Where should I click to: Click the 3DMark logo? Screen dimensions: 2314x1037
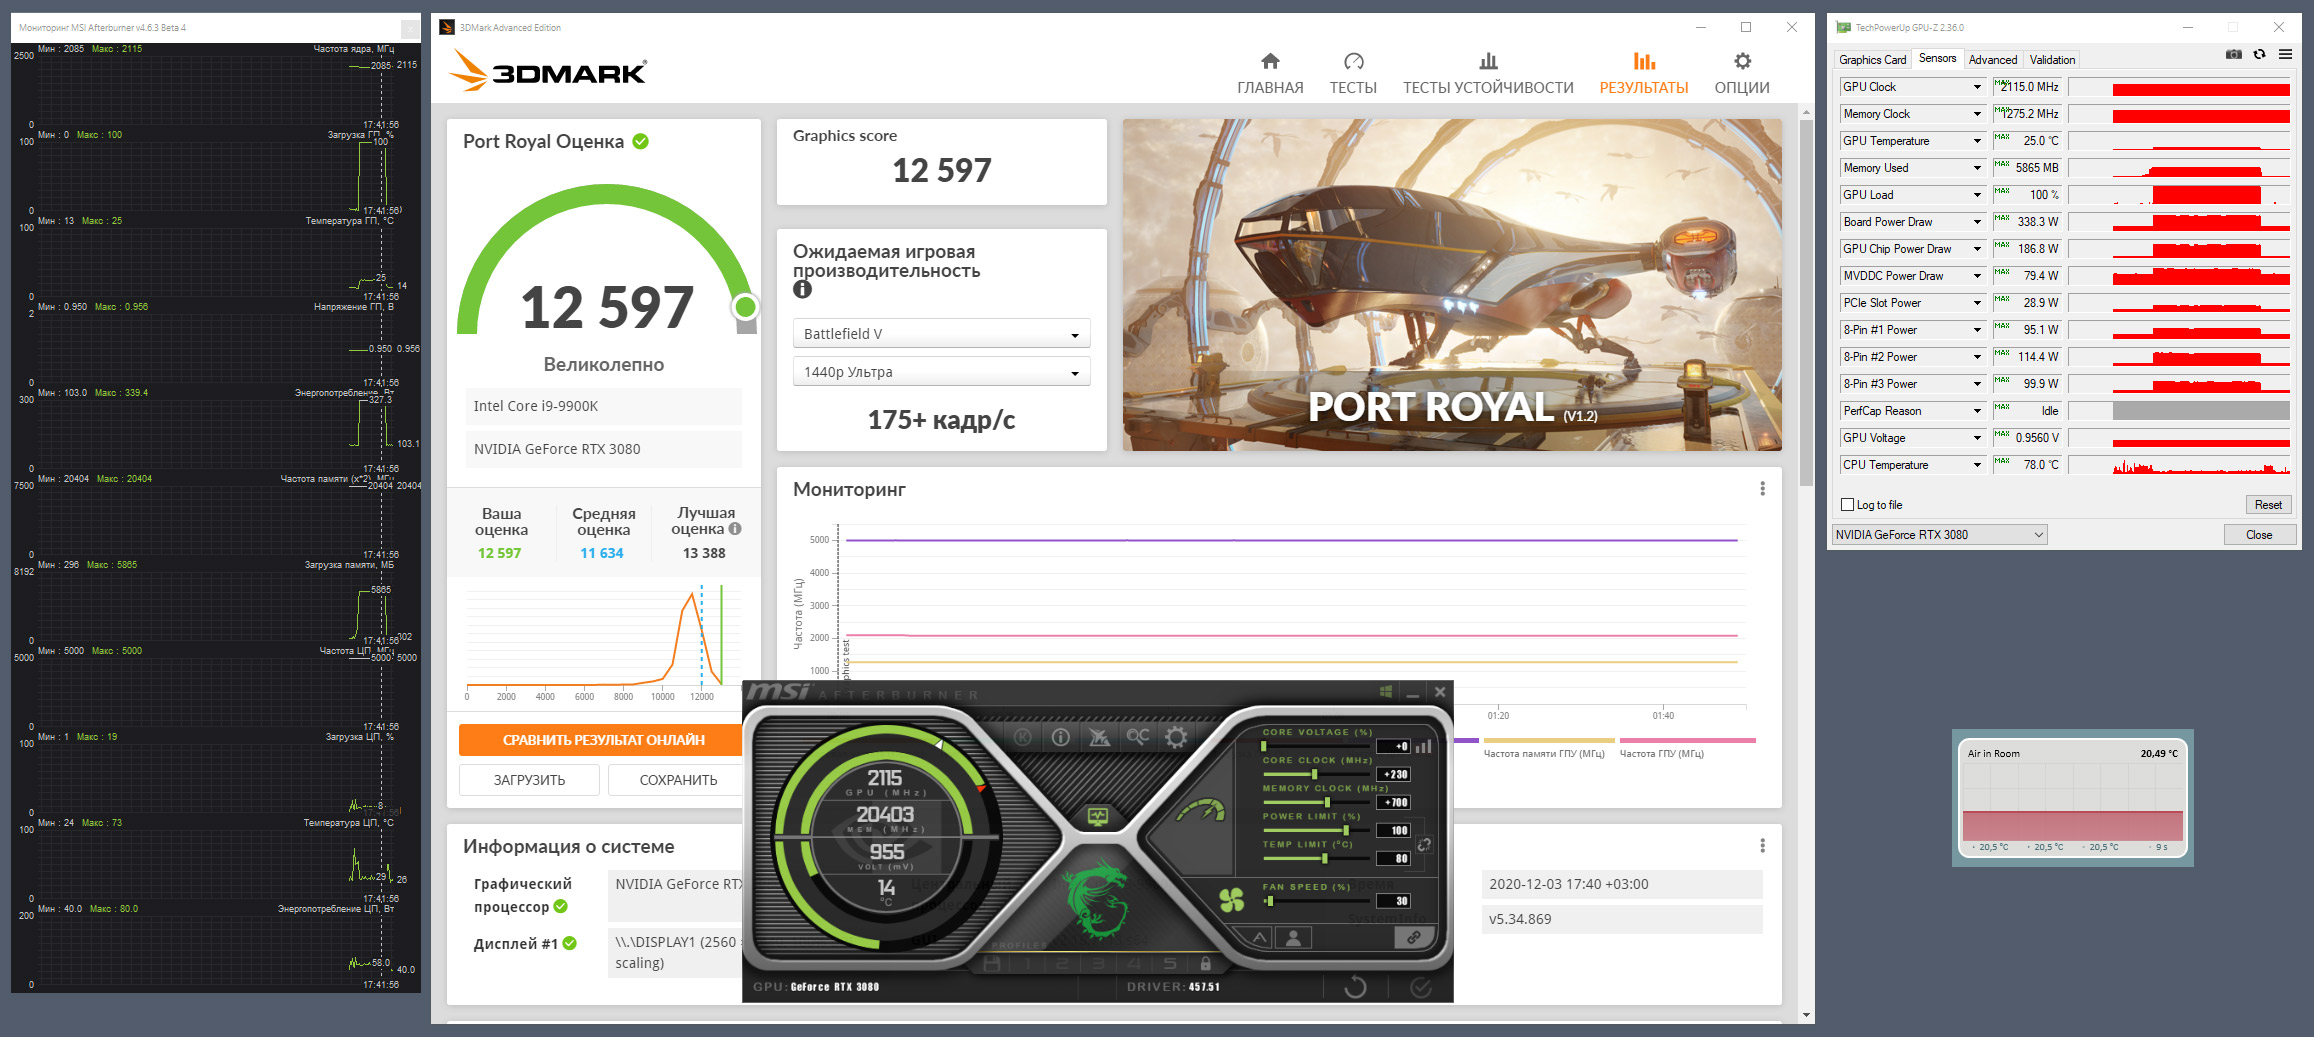(x=547, y=71)
